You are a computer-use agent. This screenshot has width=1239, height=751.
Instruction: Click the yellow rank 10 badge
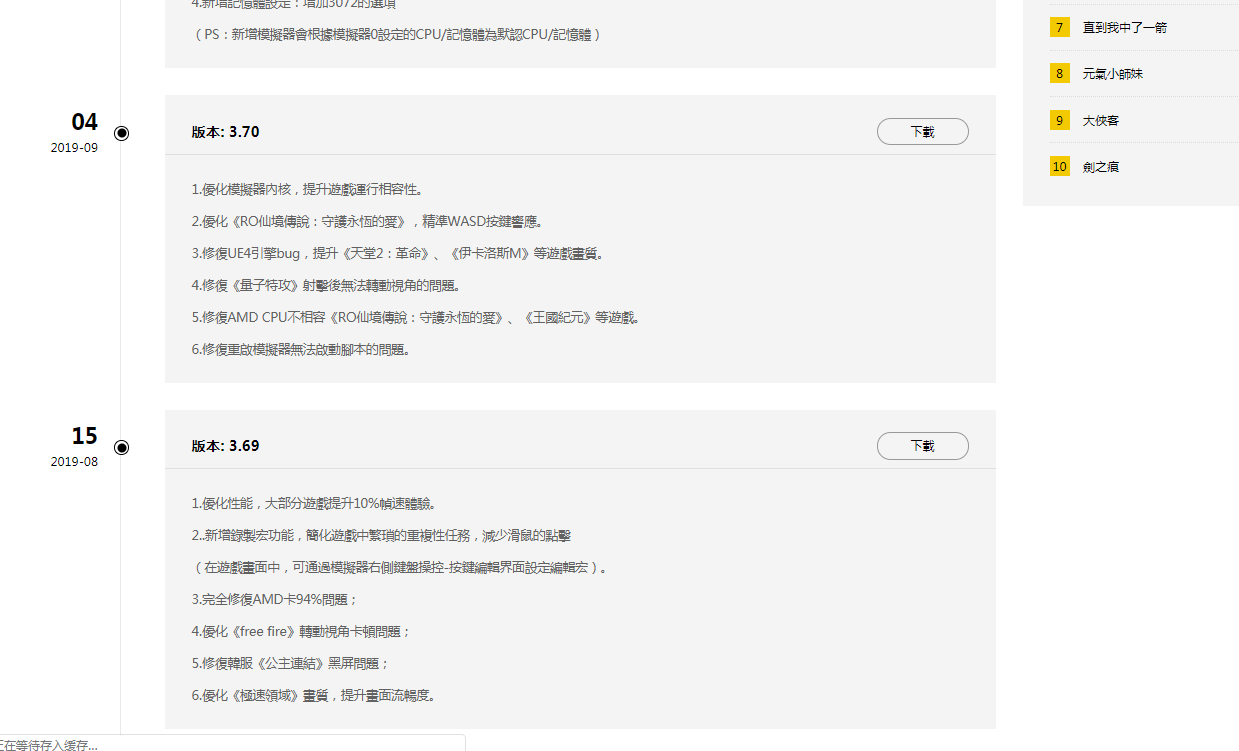tap(1059, 166)
